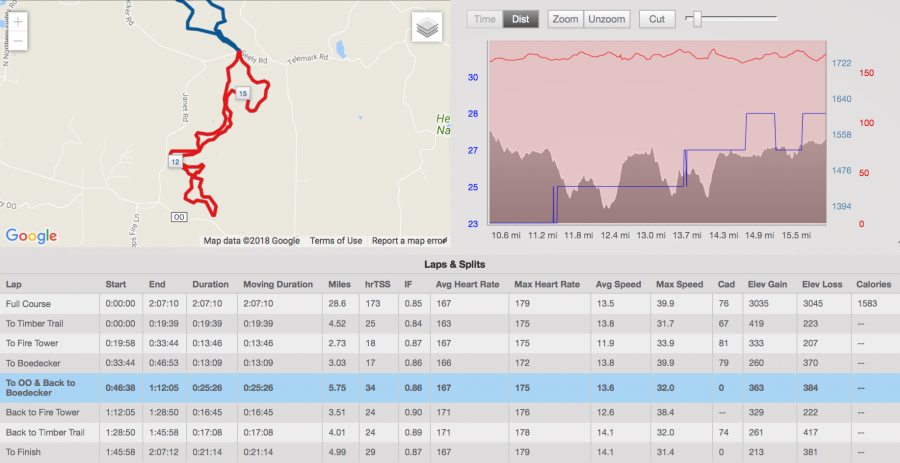900x463 pixels.
Task: Click the elevation profile chart area
Action: click(x=657, y=132)
